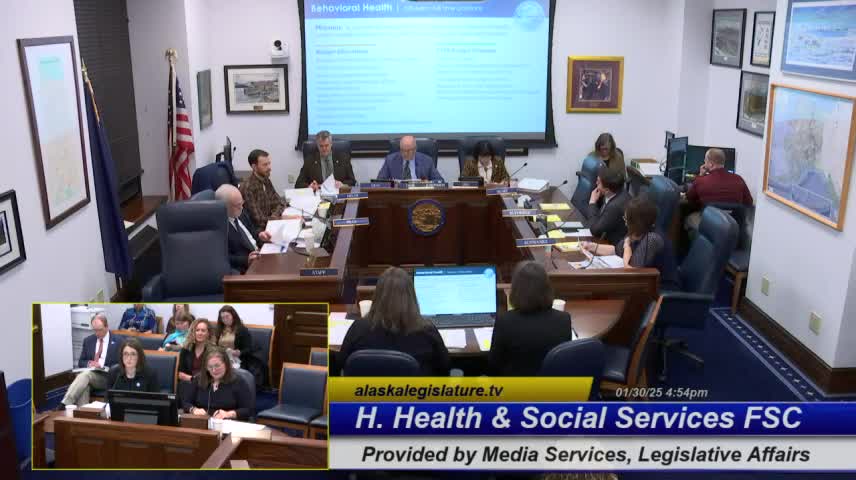This screenshot has width=856, height=480.
Task: Click the Provided by Media Services caption
Action: [585, 454]
